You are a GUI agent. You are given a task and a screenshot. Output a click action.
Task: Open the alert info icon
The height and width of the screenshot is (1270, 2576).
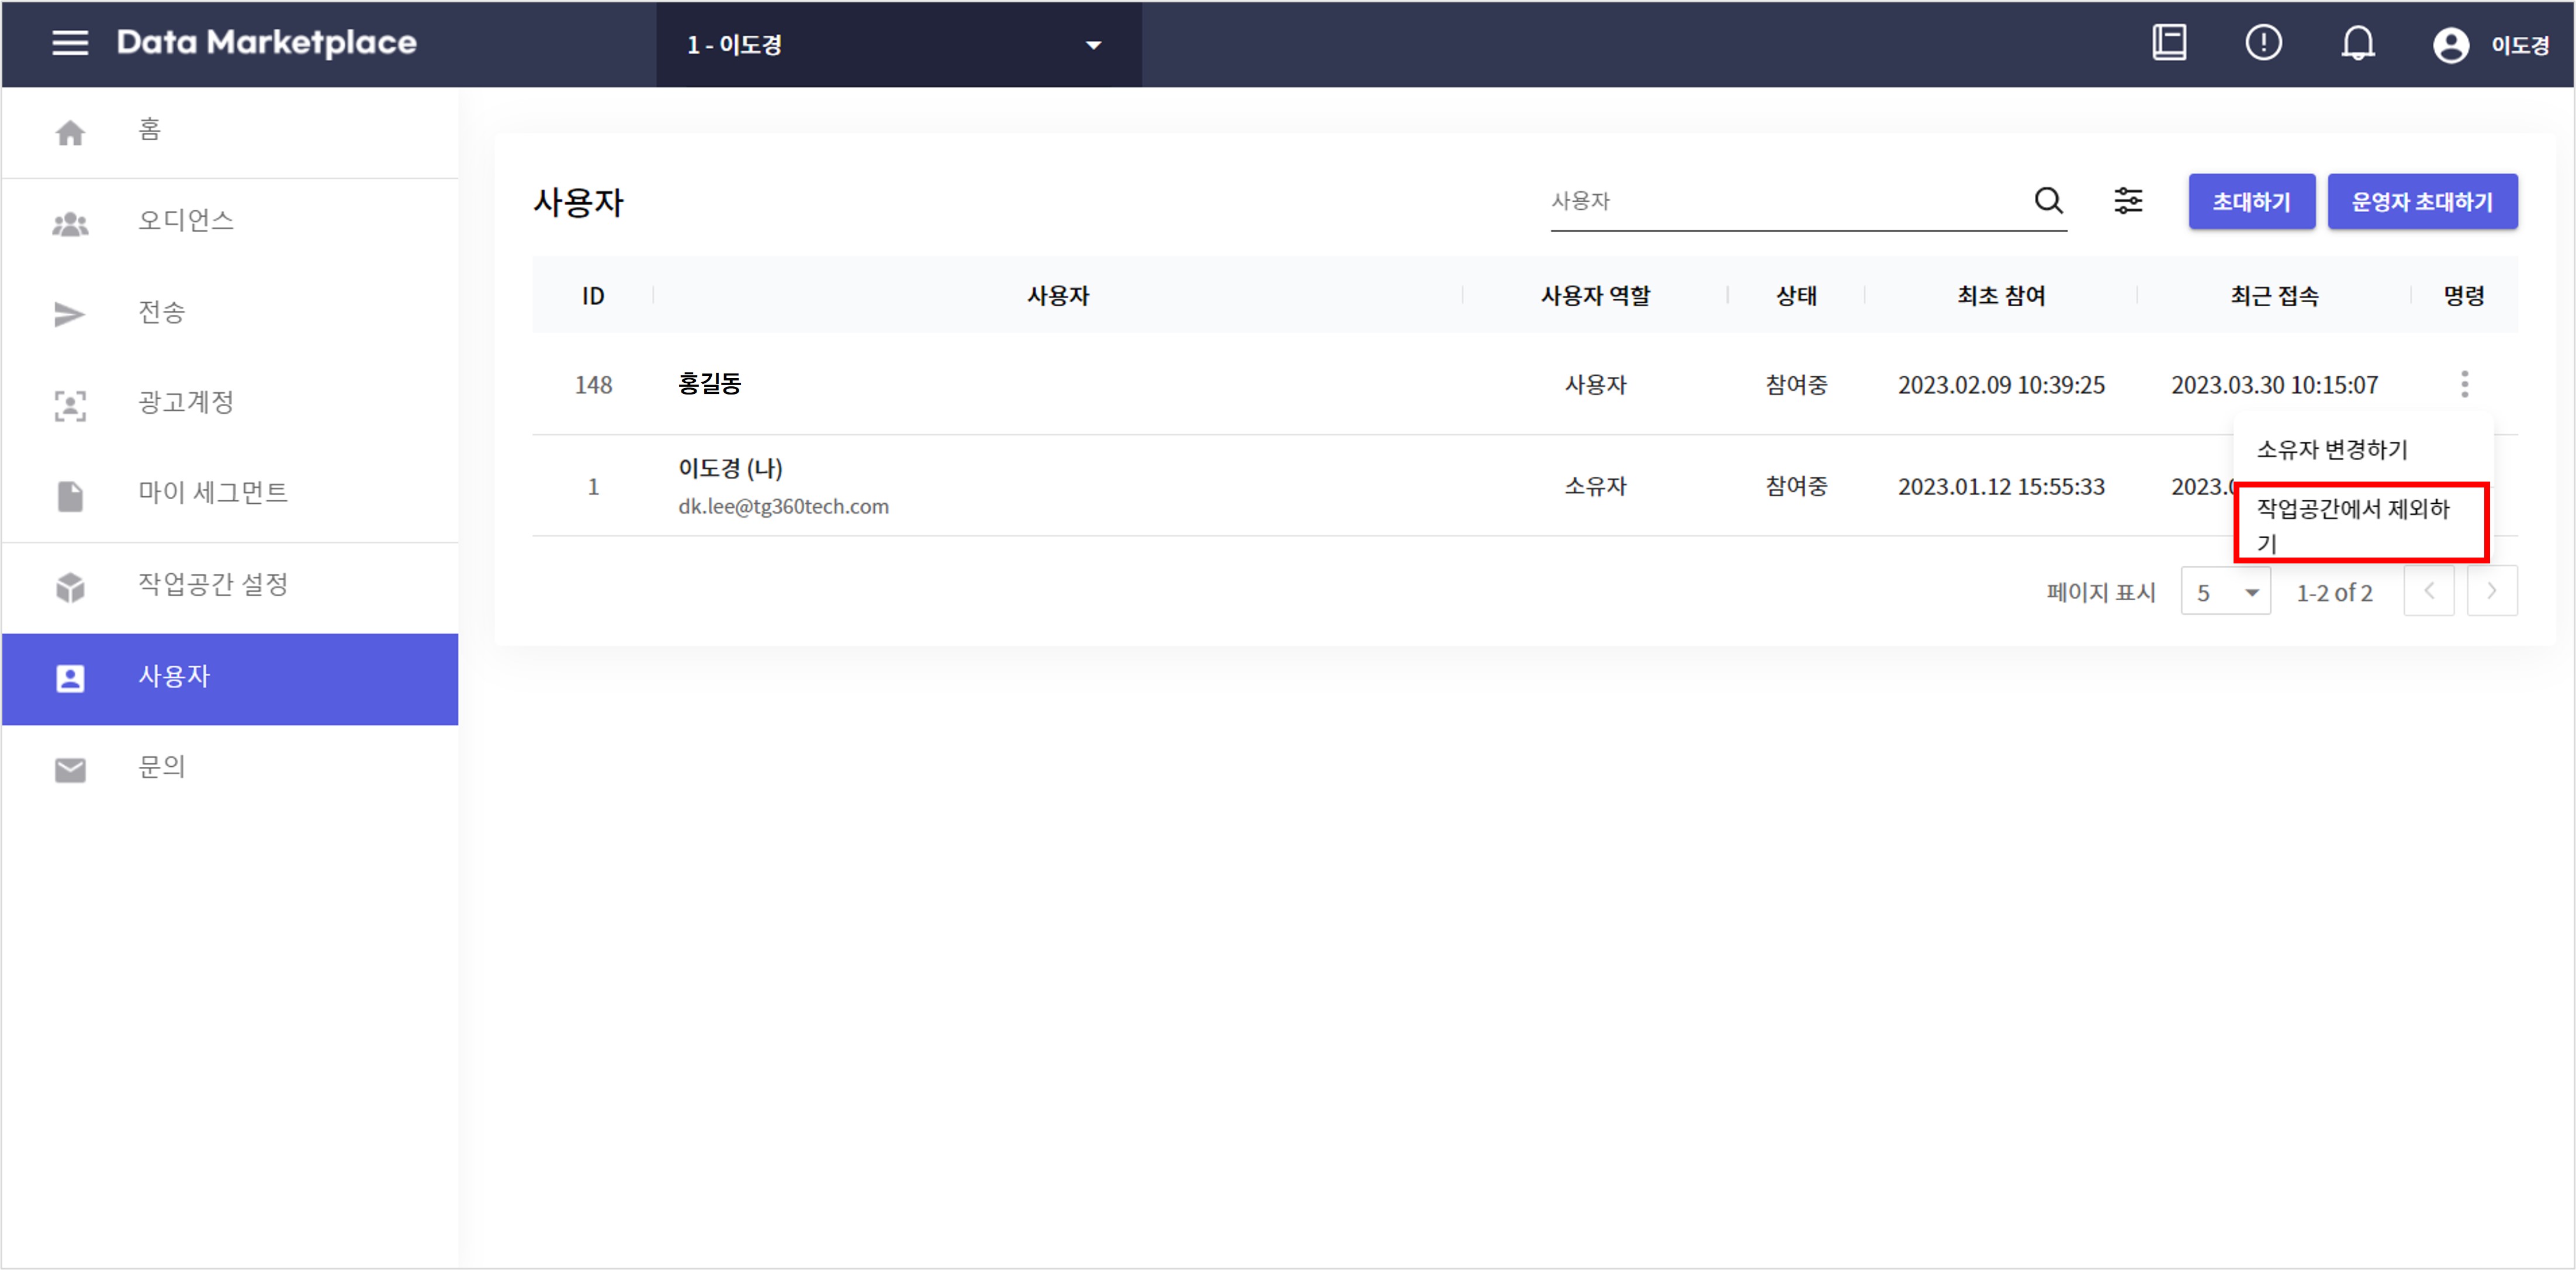2263,43
